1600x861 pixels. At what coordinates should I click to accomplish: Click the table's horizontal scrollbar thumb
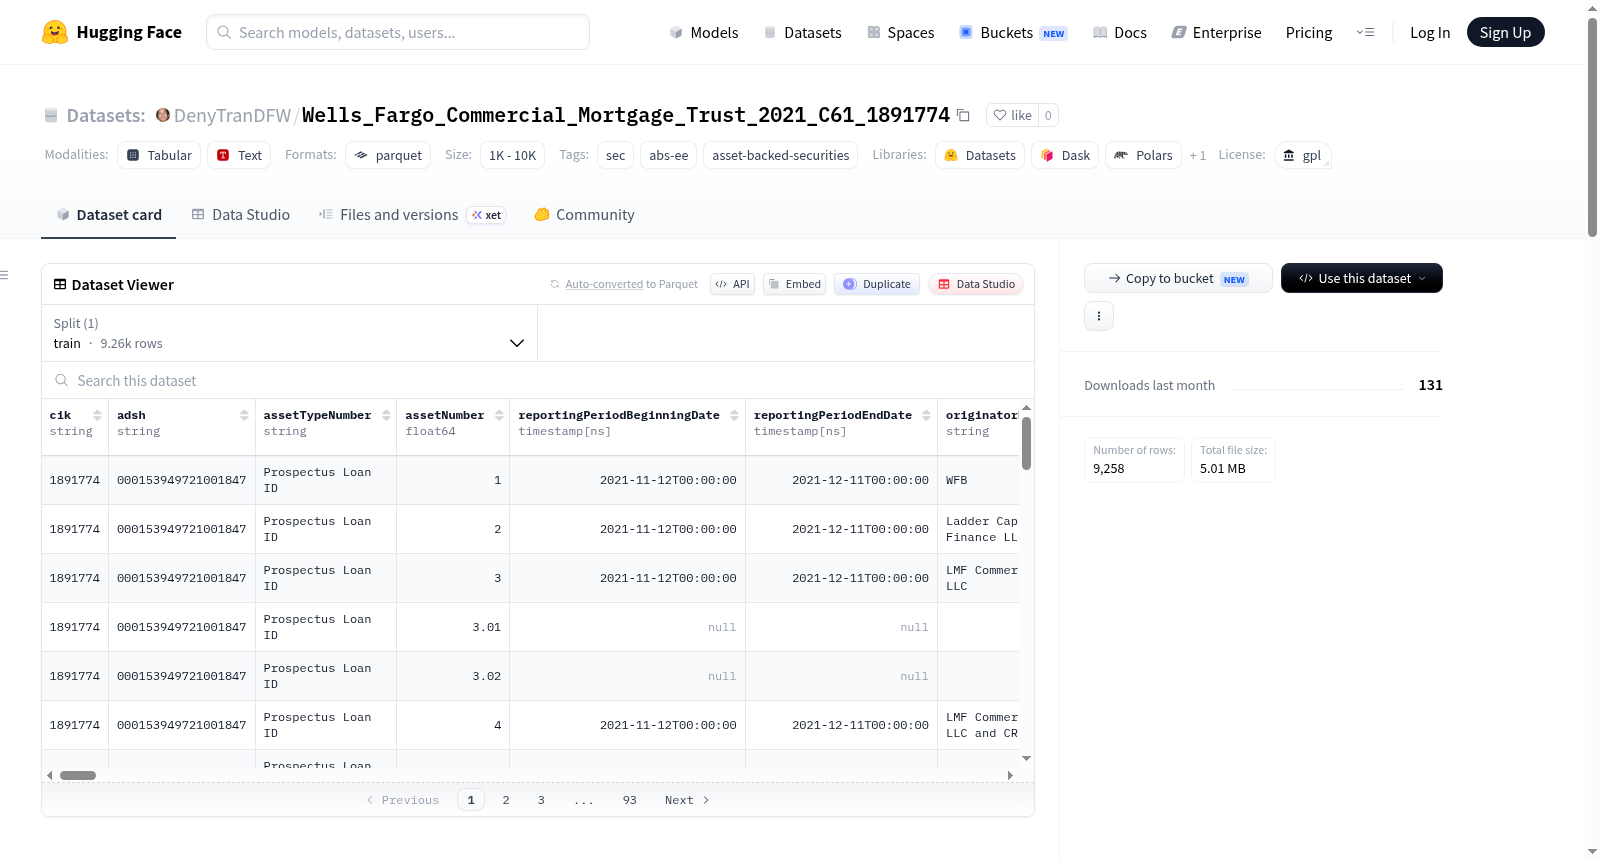pos(78,775)
